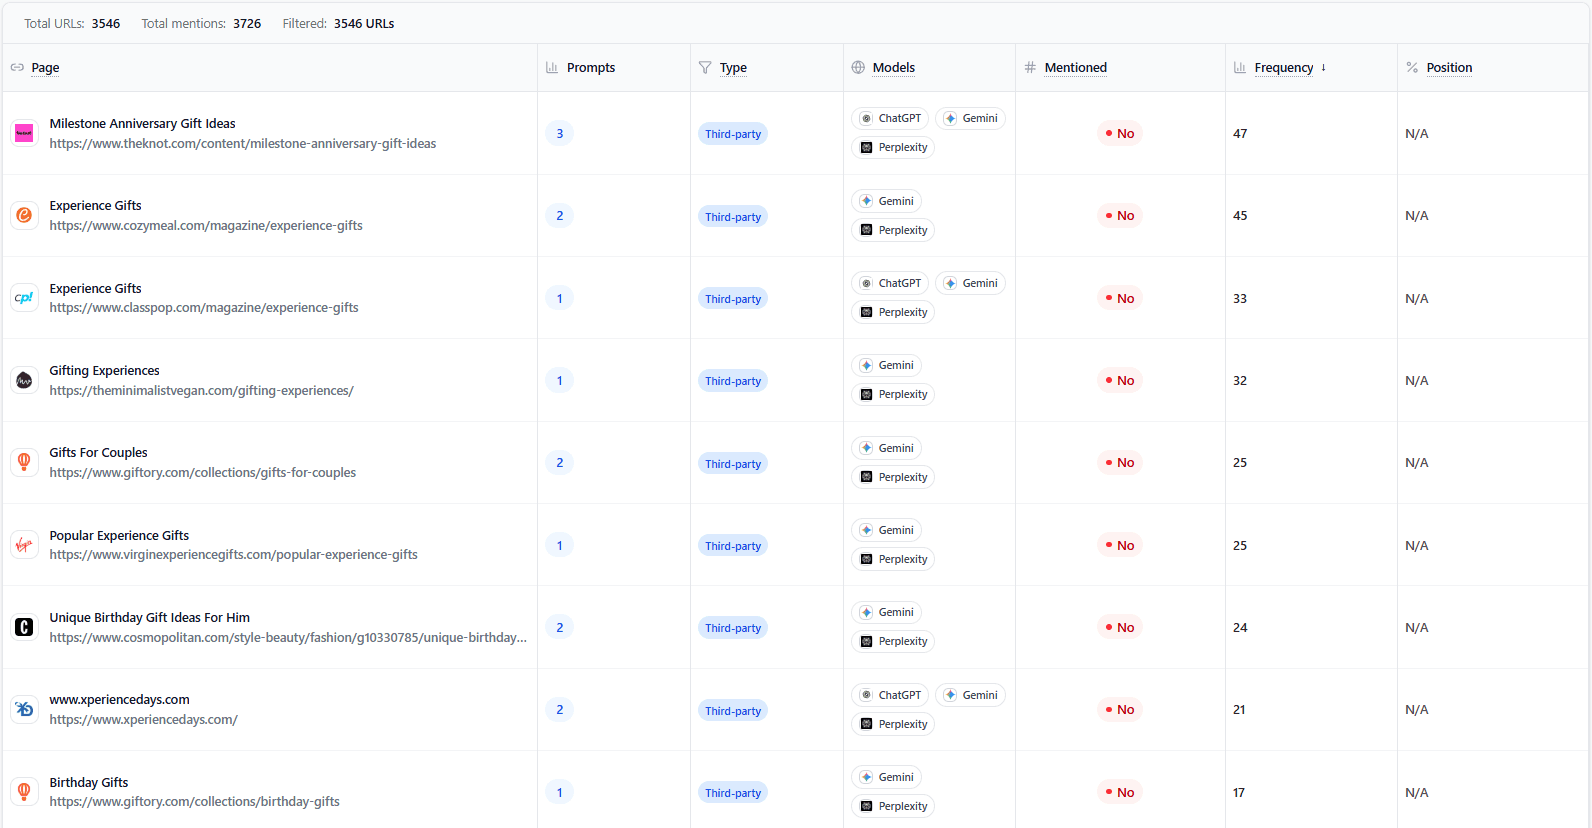Click ChatGPT tag in Milestone Anniversary row
This screenshot has width=1592, height=828.
890,118
